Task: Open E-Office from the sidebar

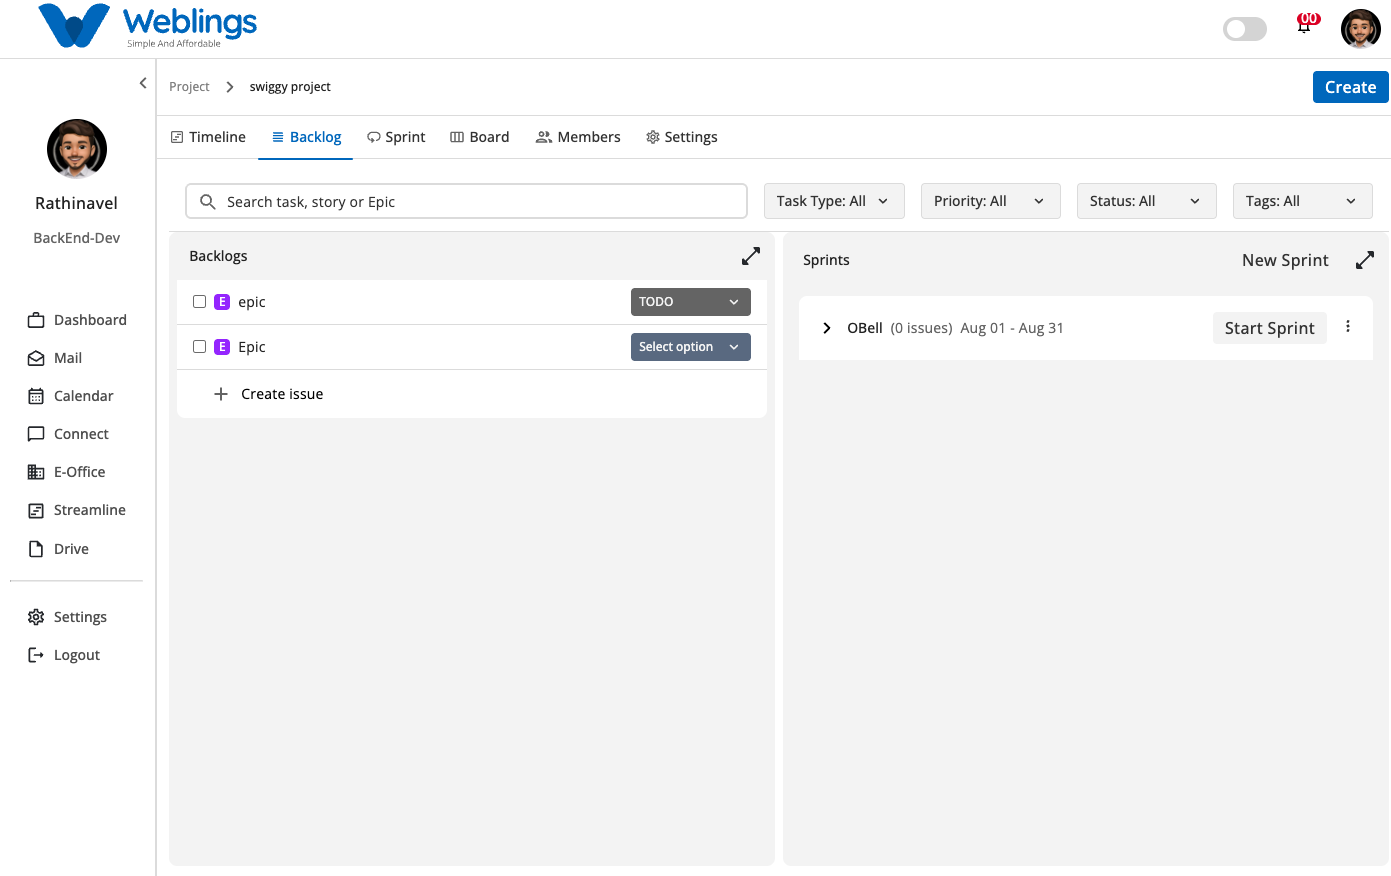Action: 66,472
